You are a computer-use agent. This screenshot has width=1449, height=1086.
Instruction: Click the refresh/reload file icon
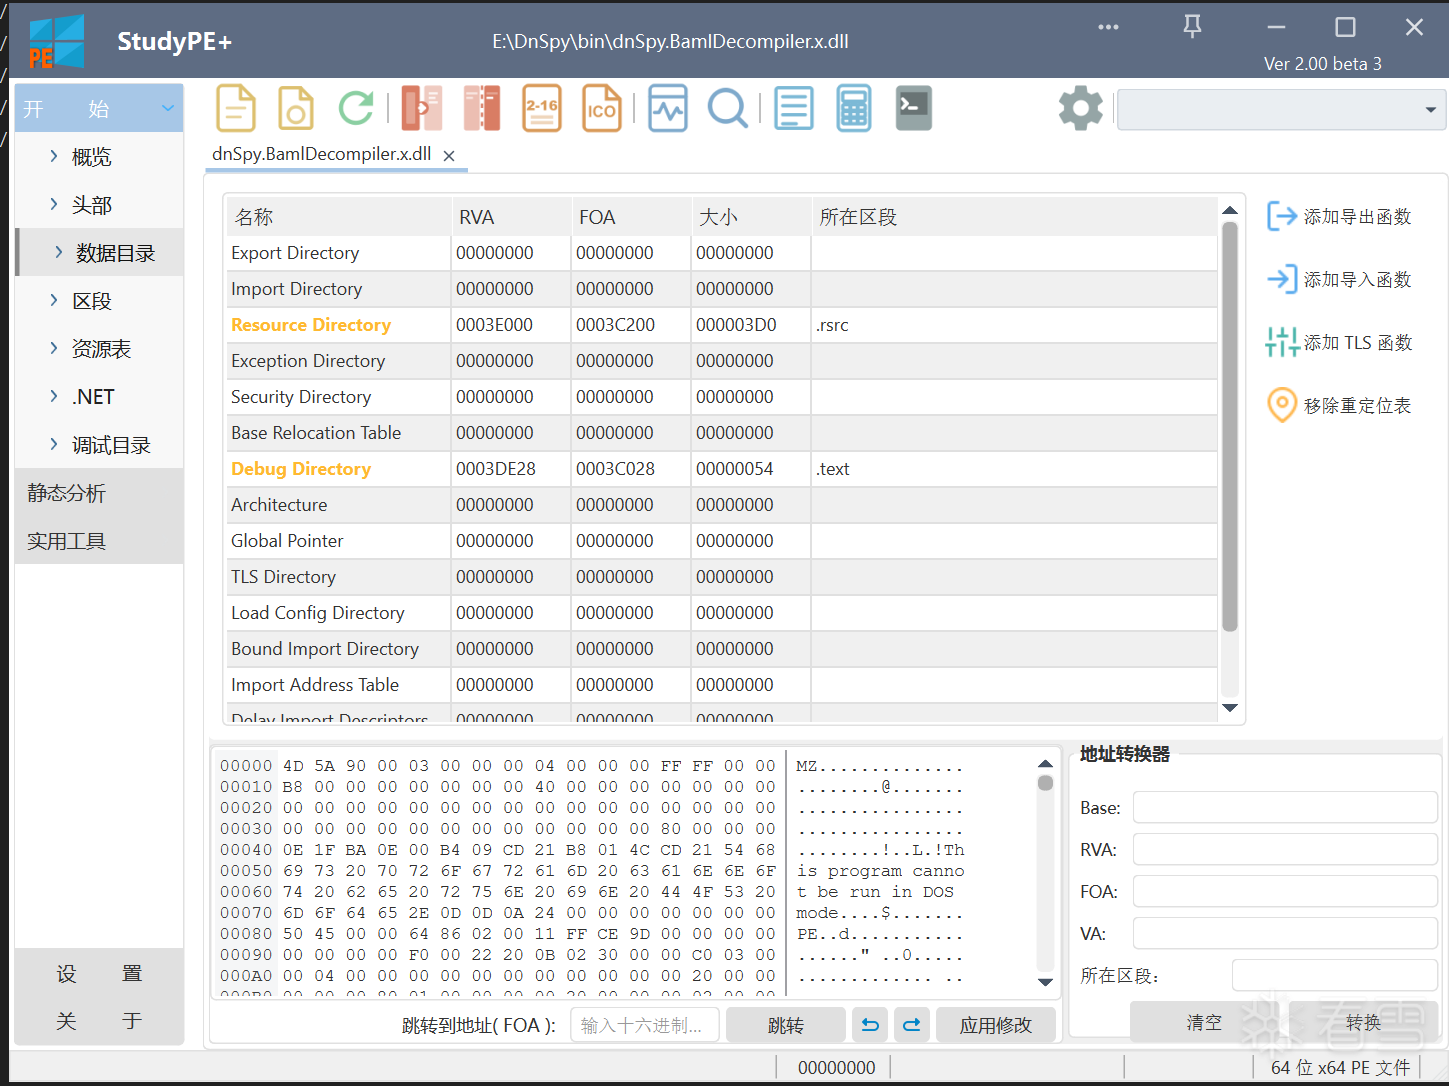(356, 107)
